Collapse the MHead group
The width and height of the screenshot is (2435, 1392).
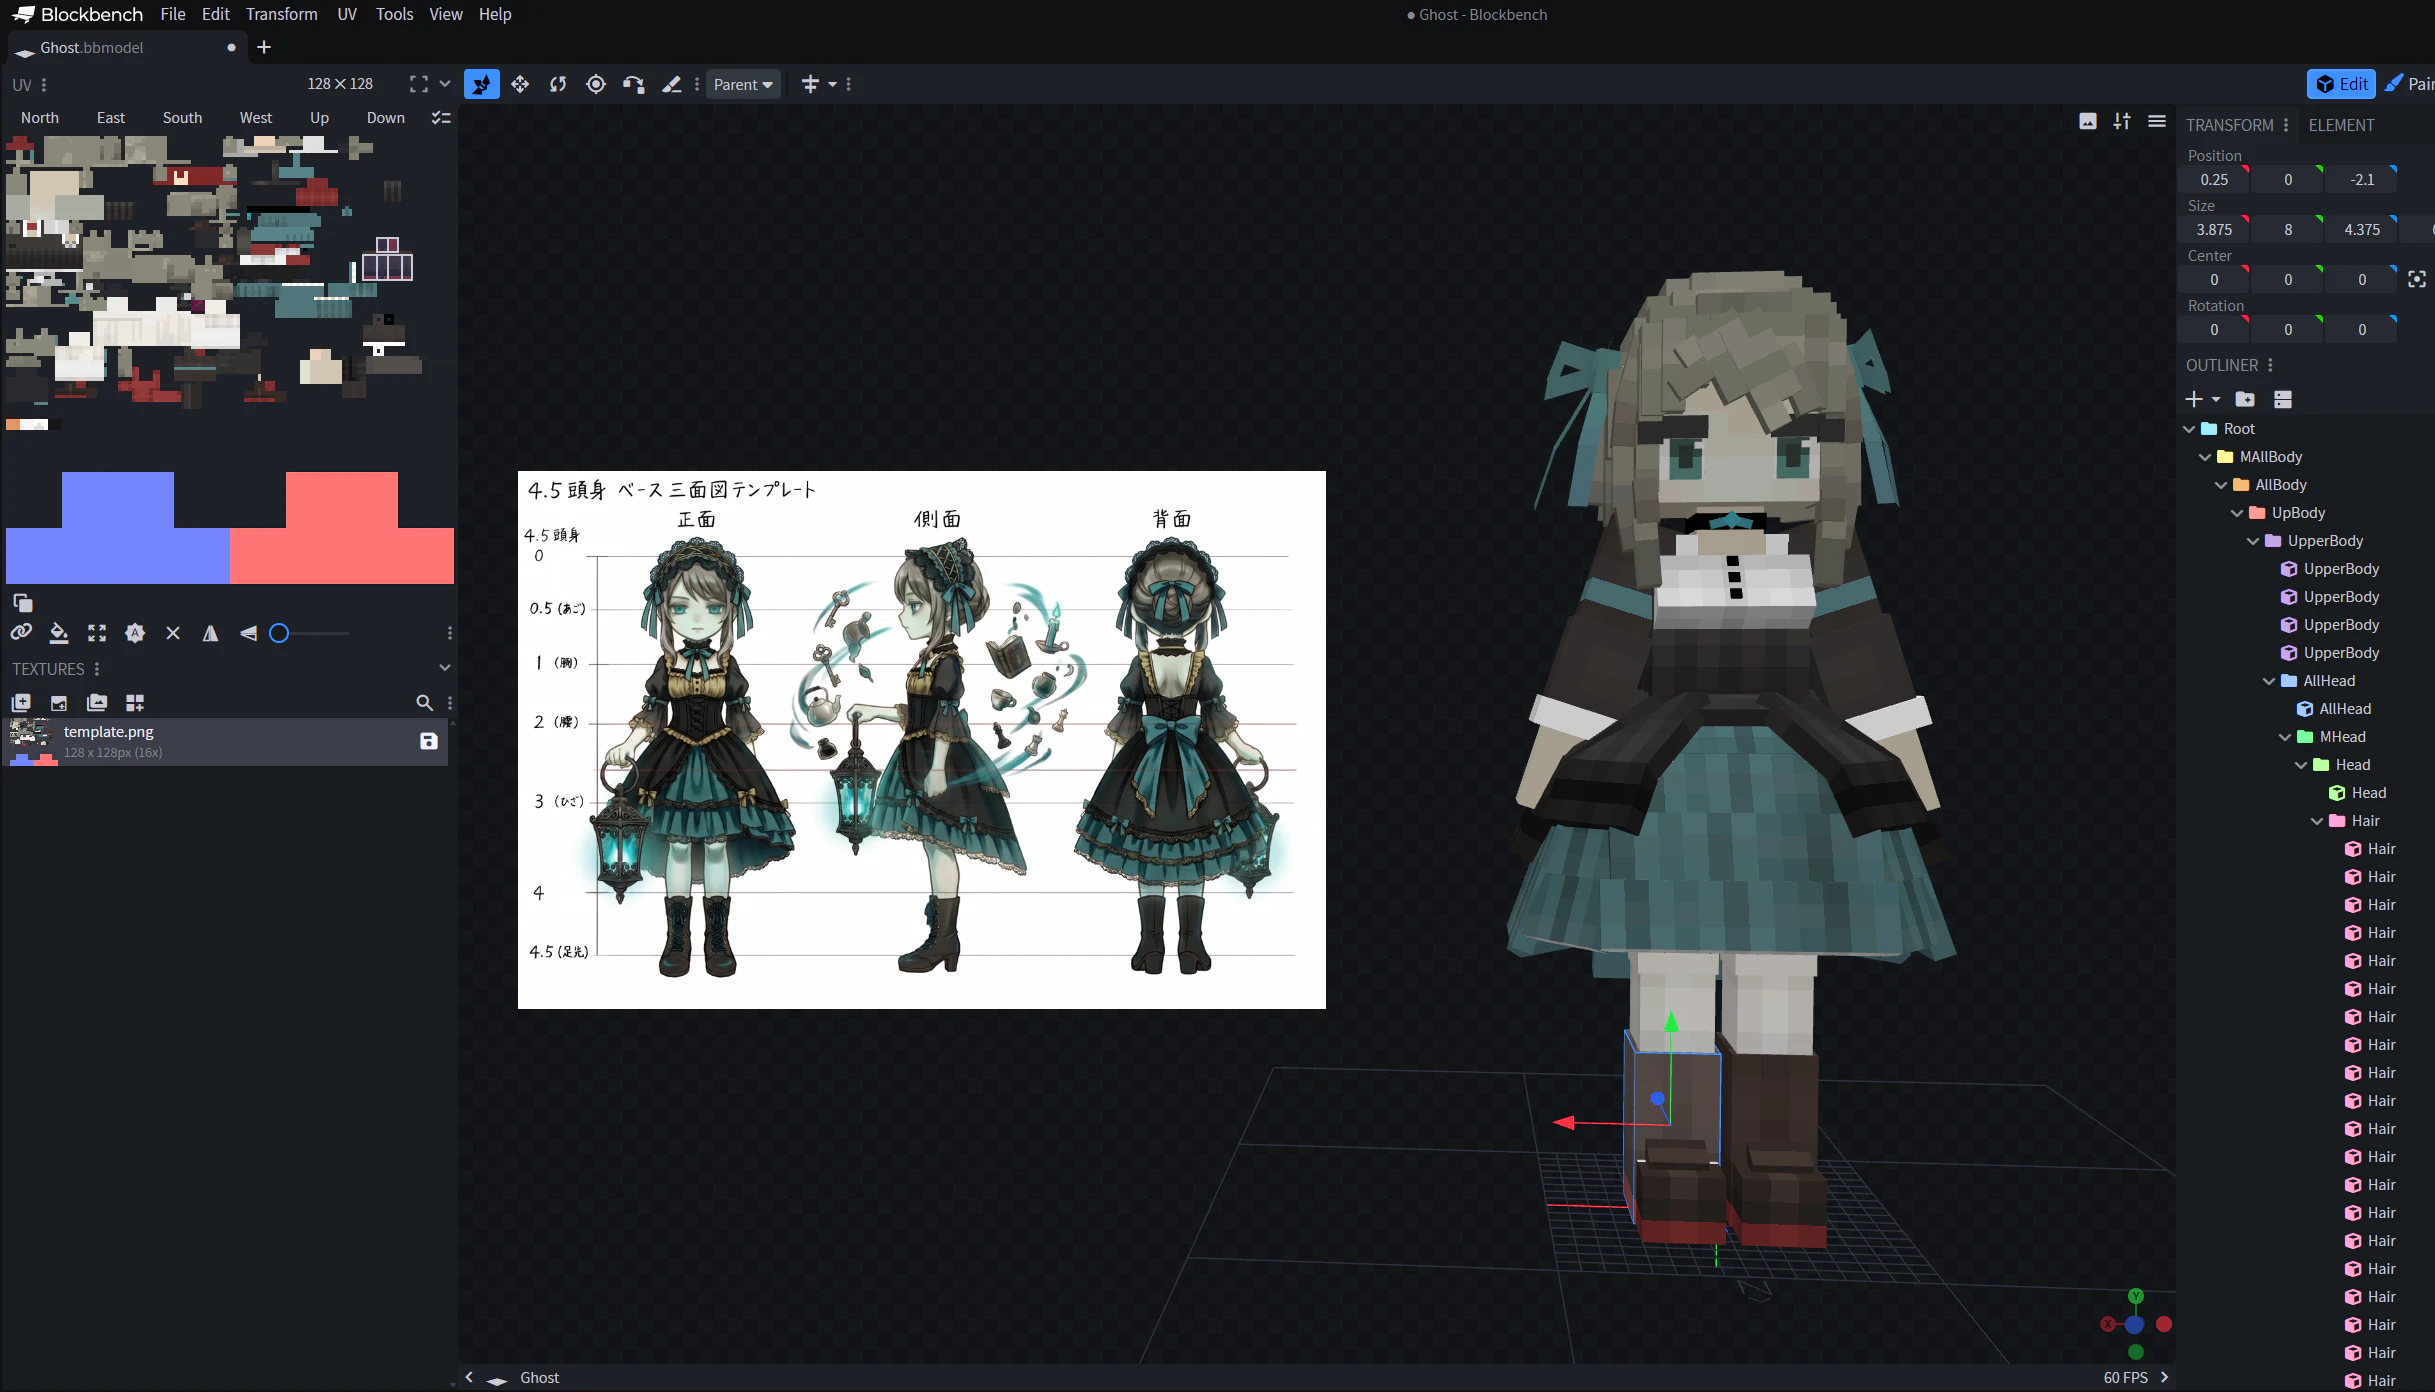pos(2285,737)
